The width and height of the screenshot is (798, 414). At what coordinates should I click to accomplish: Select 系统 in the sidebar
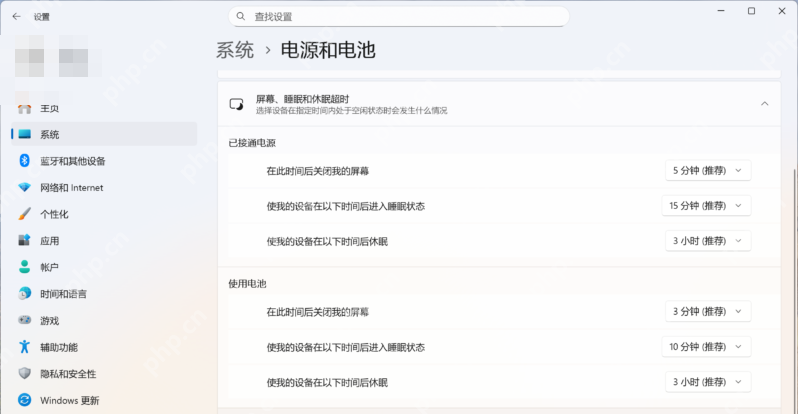point(104,134)
